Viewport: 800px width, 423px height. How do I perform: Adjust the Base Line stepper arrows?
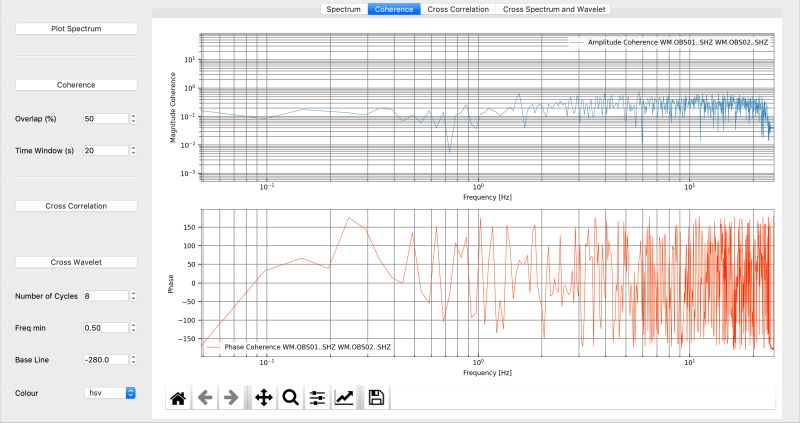point(133,360)
